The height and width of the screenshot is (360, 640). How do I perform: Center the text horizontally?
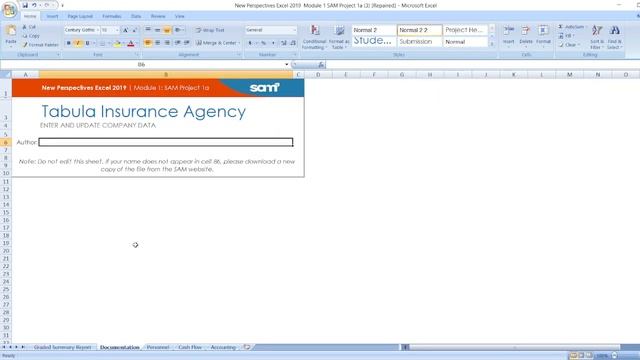coord(157,43)
